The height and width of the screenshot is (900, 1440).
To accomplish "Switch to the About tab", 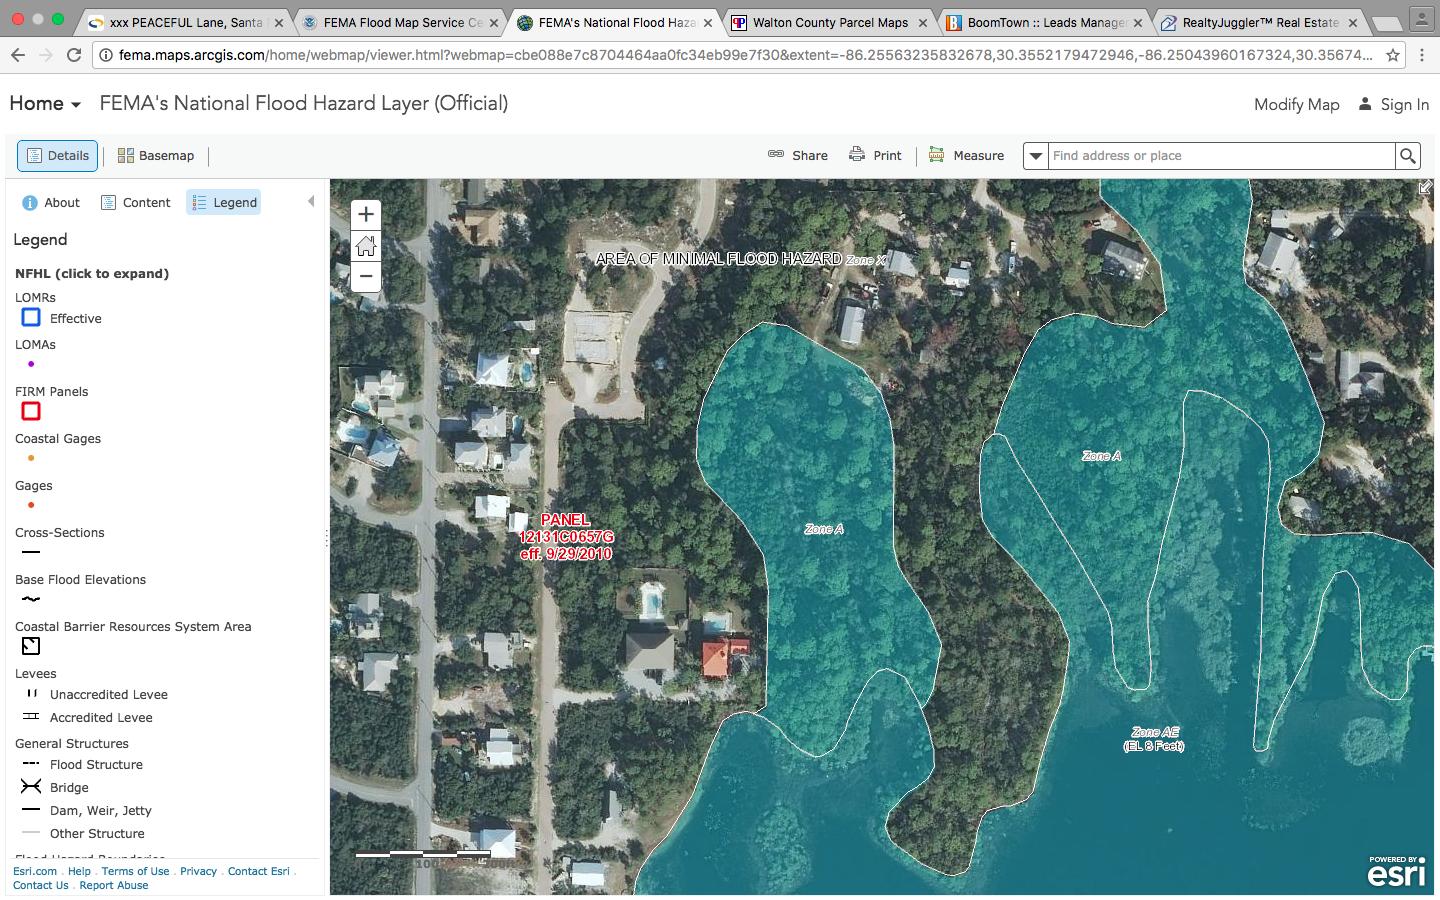I will [50, 202].
